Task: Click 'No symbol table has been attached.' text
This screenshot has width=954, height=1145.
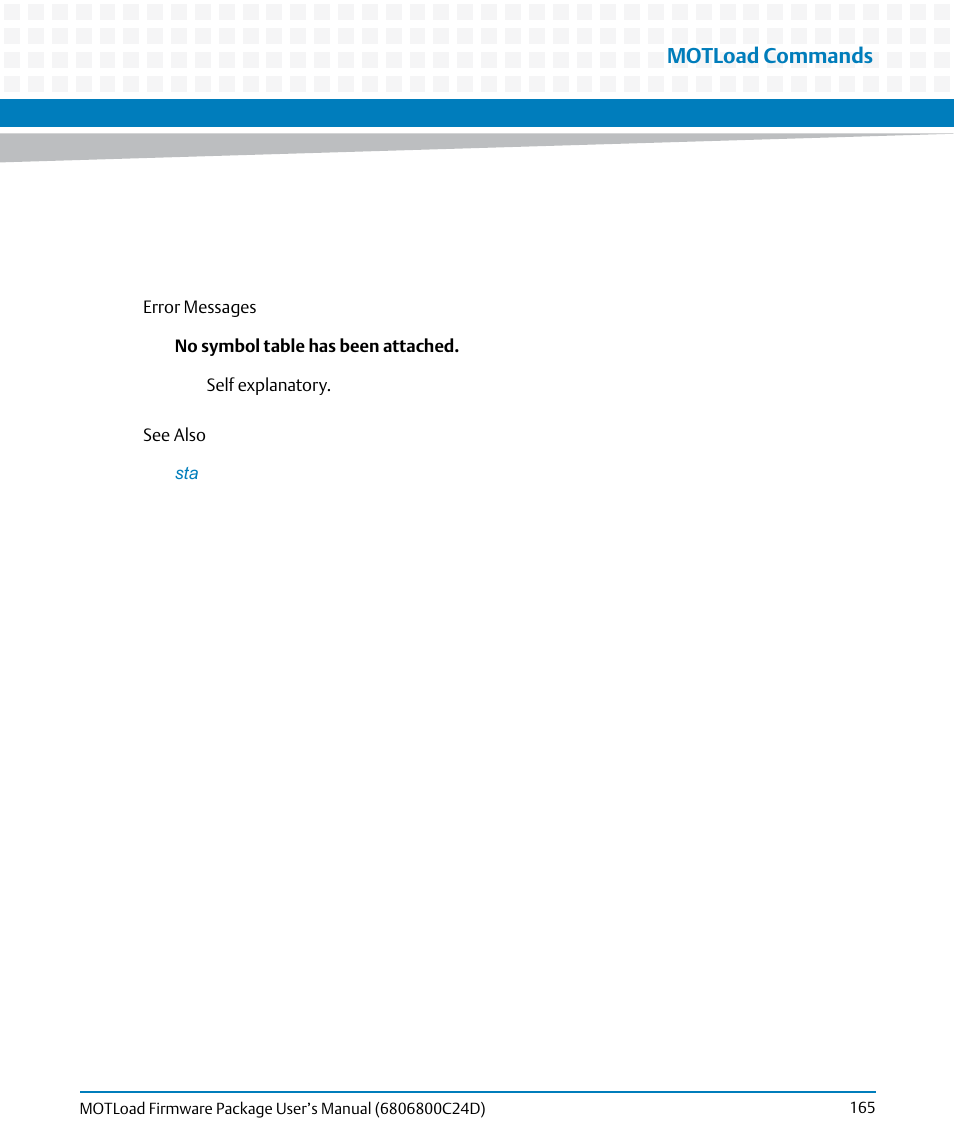Action: click(x=316, y=346)
